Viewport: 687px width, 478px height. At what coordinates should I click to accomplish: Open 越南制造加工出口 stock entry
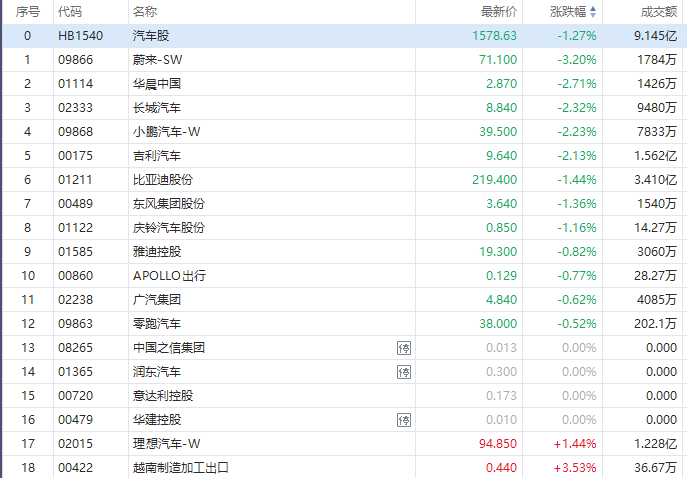coord(181,468)
